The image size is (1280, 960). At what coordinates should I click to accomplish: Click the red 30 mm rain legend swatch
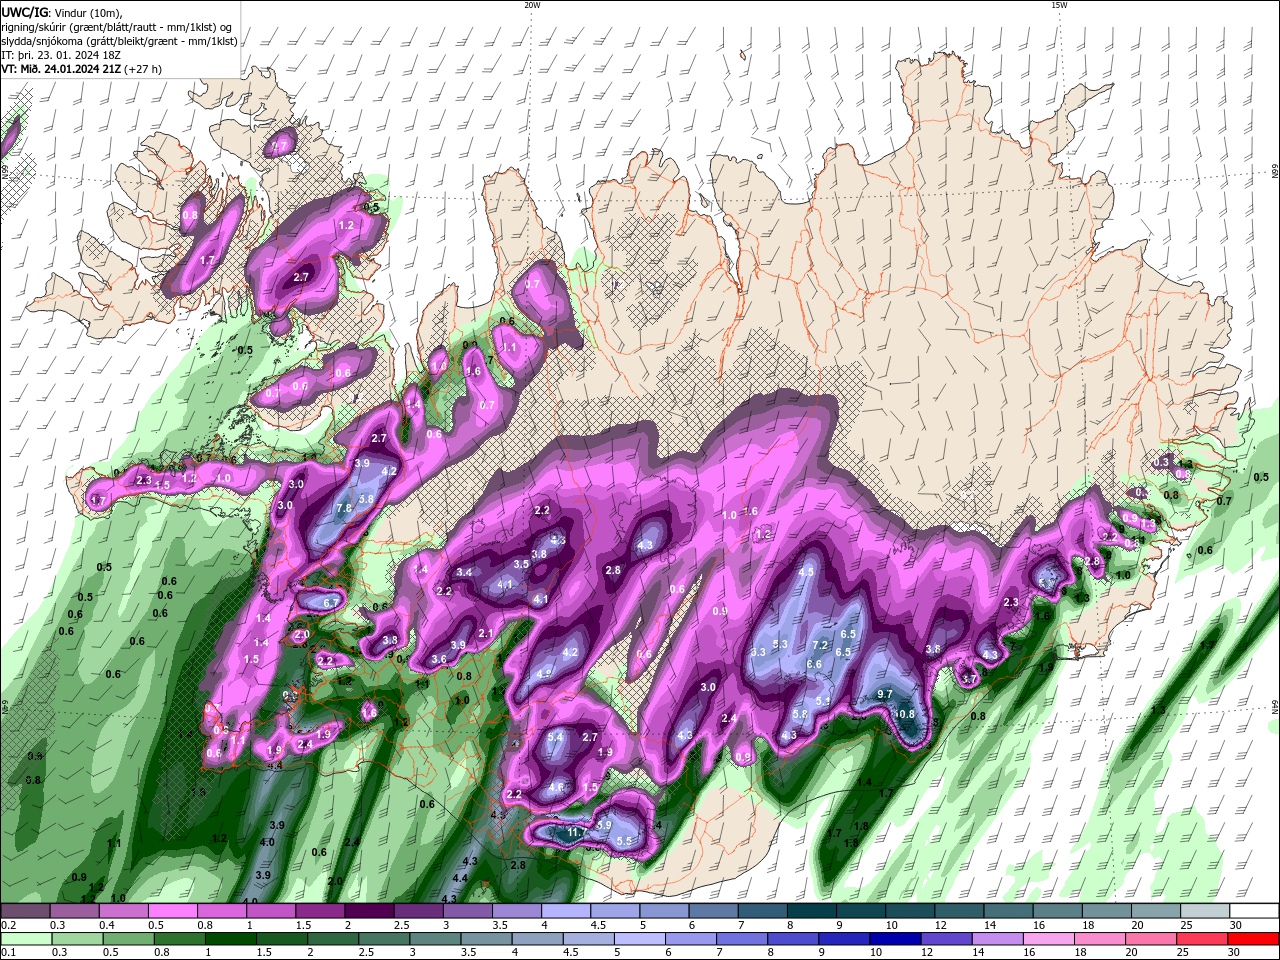[1254, 939]
